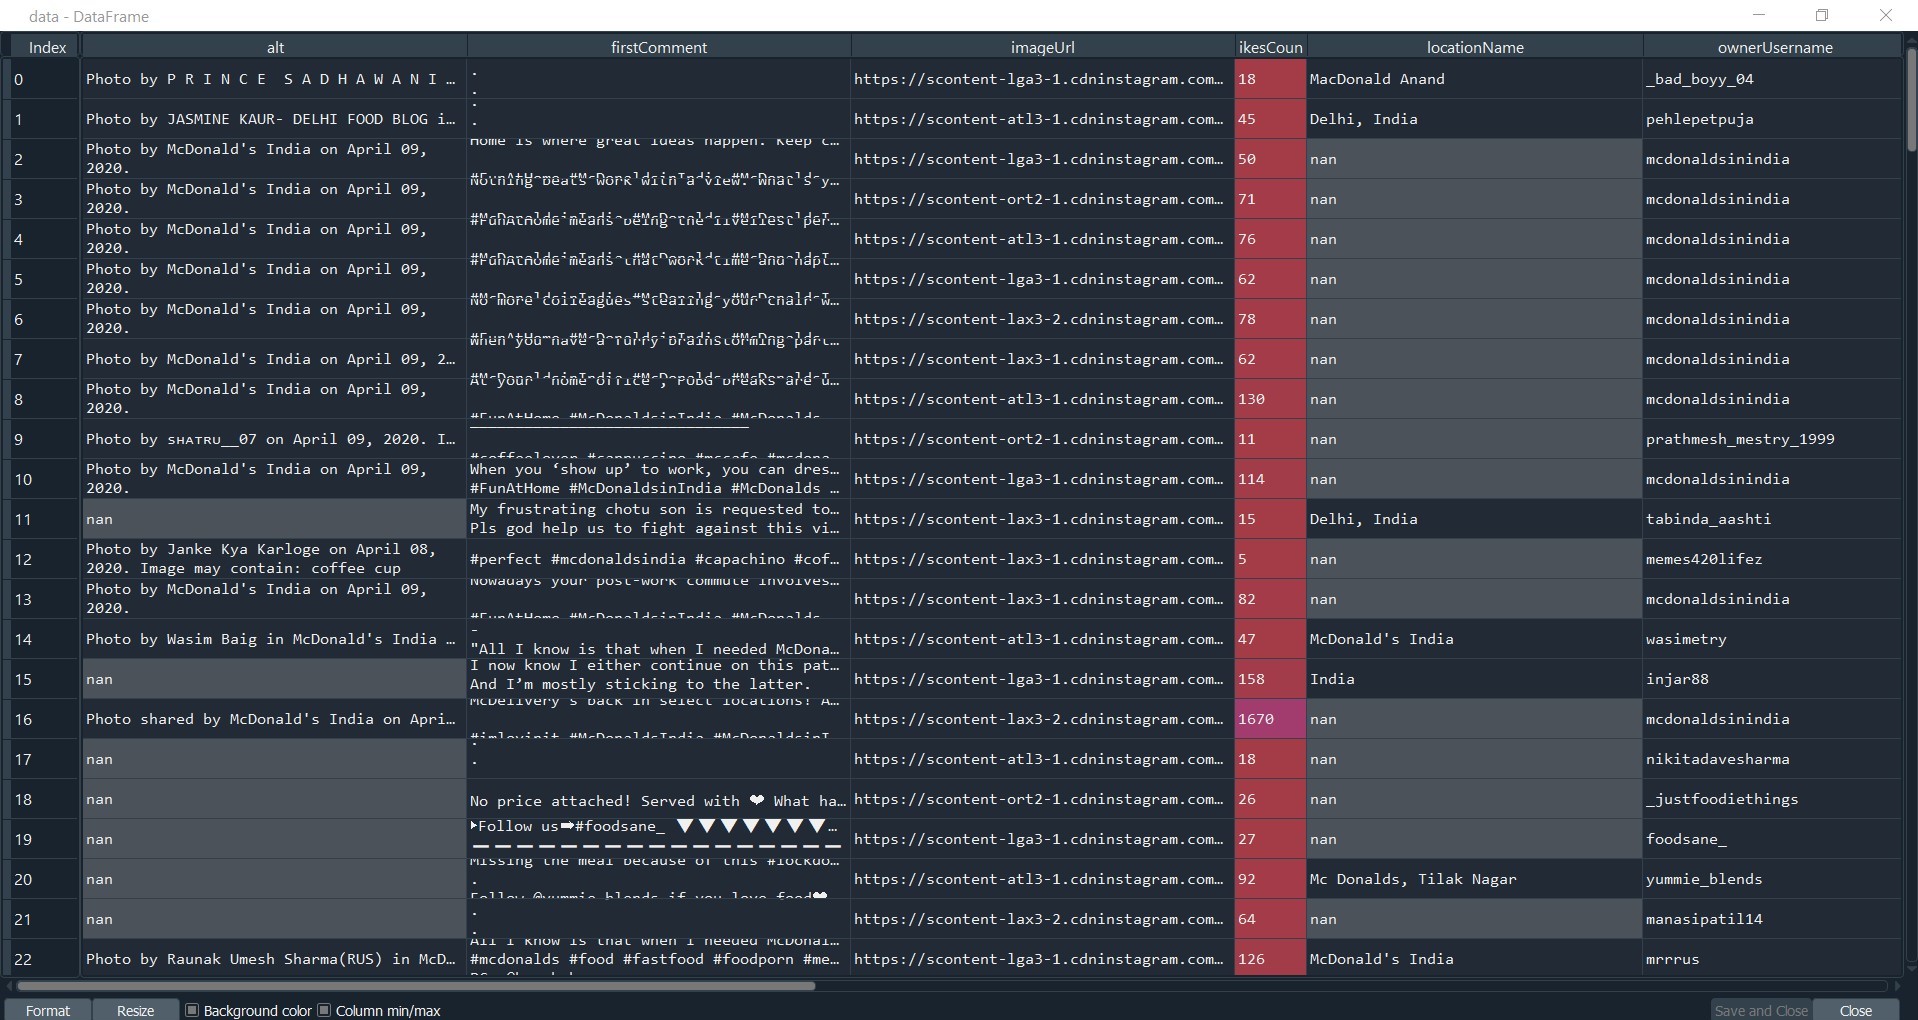Select the ownerUsername column header
Image resolution: width=1918 pixels, height=1020 pixels.
(1775, 47)
